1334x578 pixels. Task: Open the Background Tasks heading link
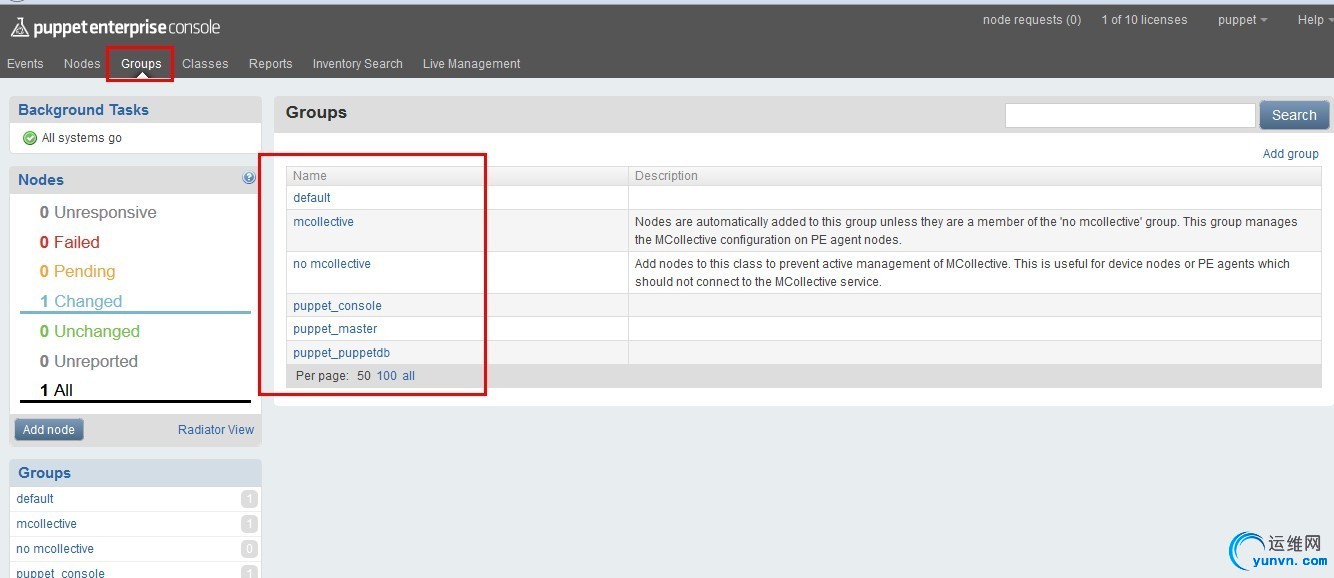(x=83, y=110)
